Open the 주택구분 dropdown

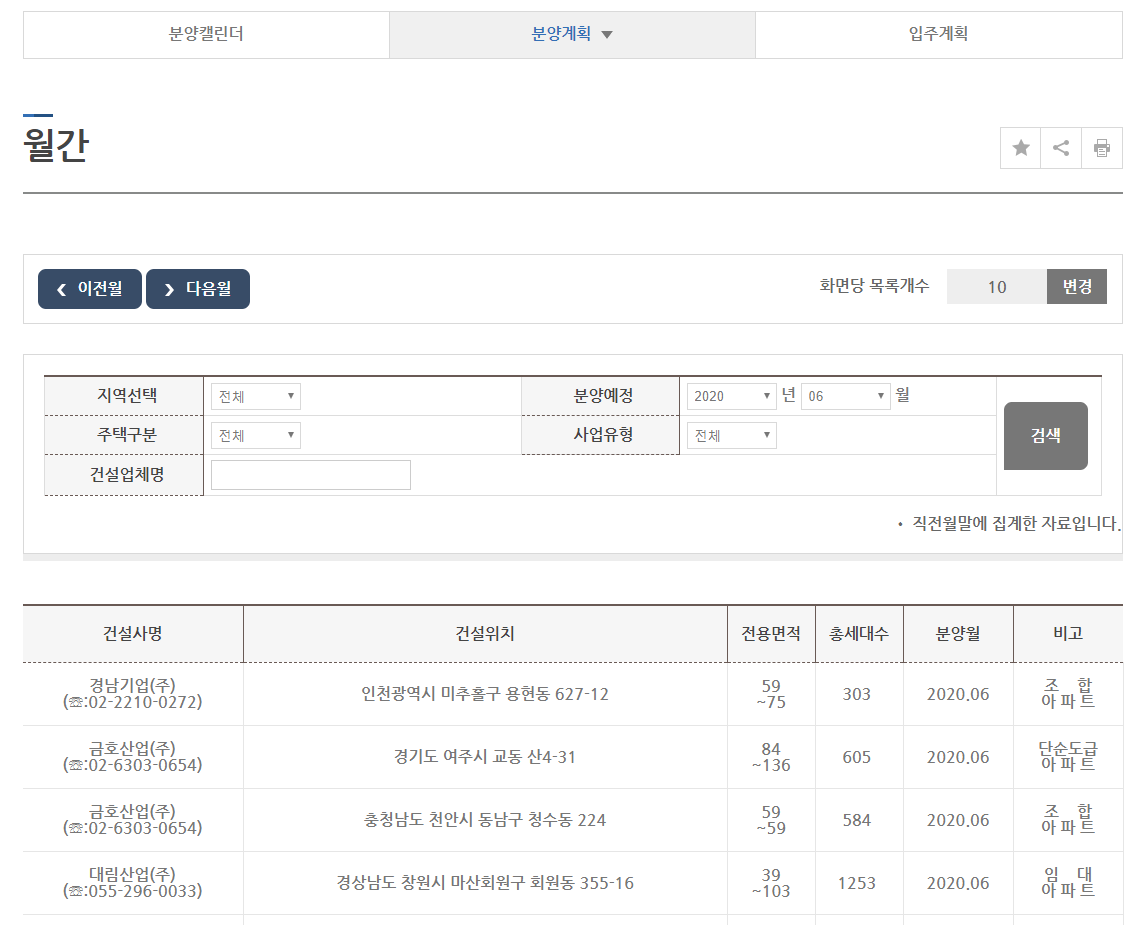(255, 435)
